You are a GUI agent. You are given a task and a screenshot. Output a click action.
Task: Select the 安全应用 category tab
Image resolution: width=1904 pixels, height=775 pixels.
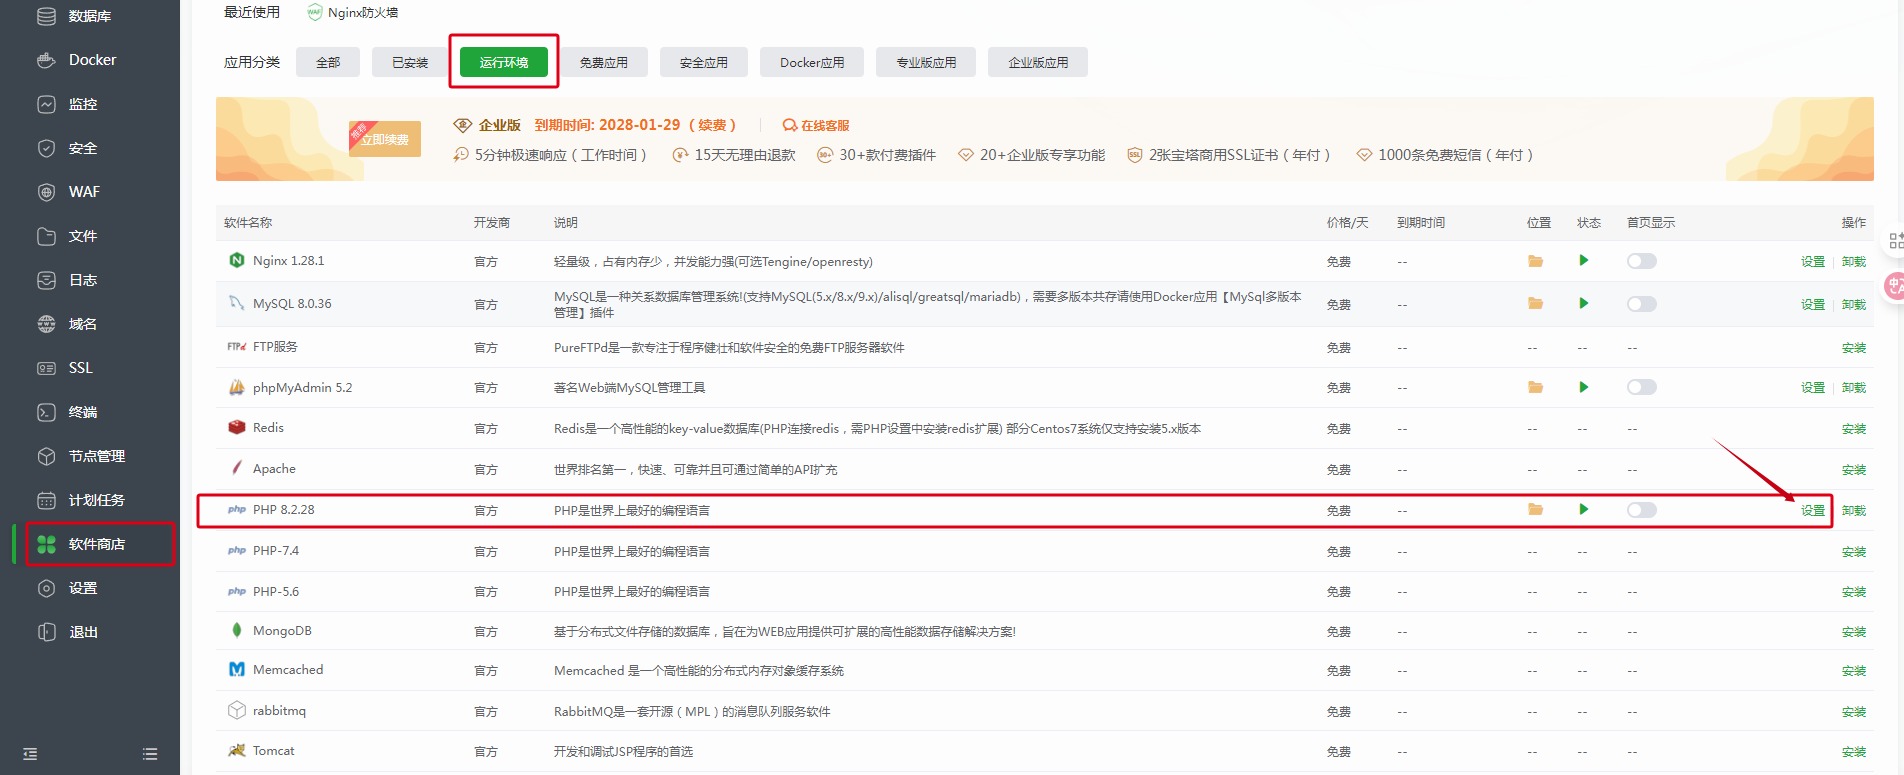point(704,62)
